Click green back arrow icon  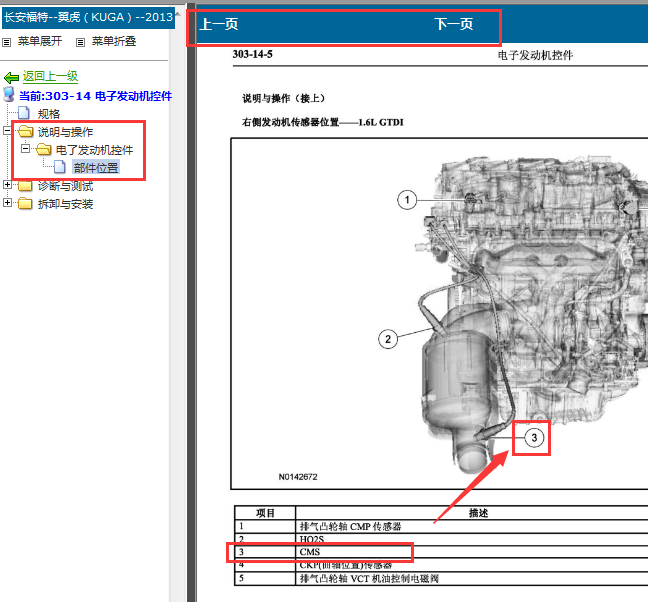(11, 77)
